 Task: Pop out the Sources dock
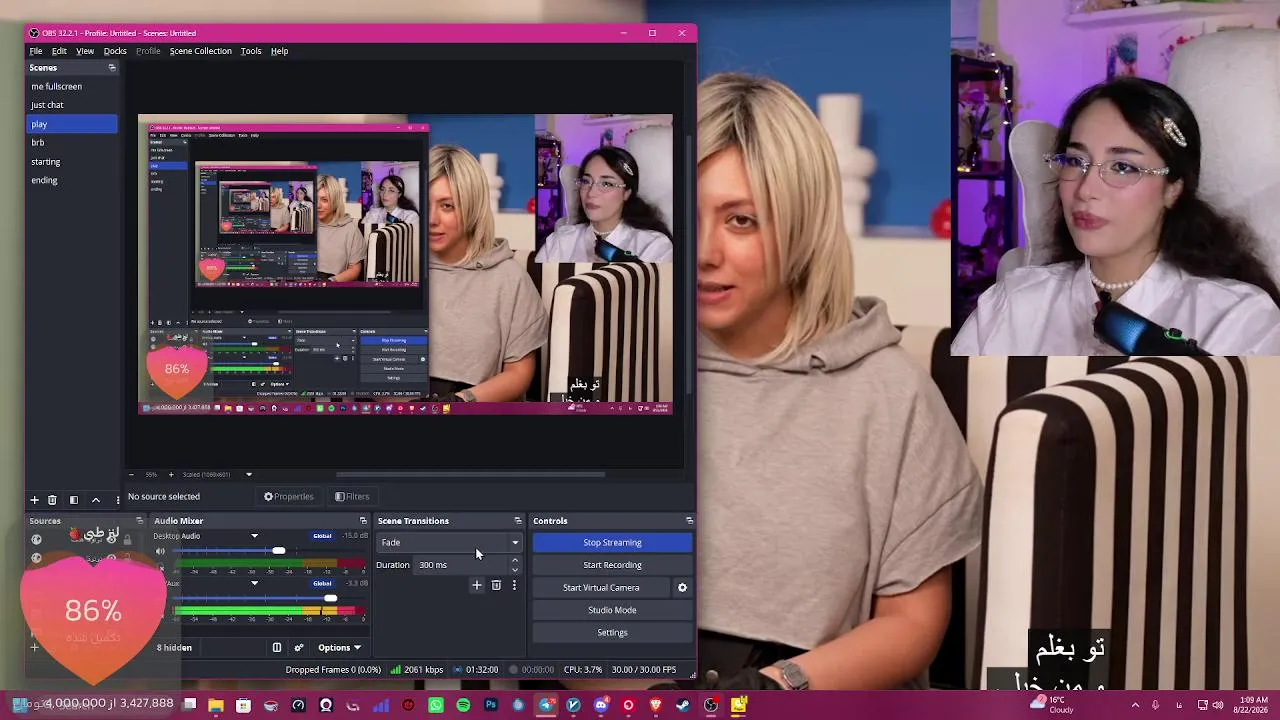[139, 521]
